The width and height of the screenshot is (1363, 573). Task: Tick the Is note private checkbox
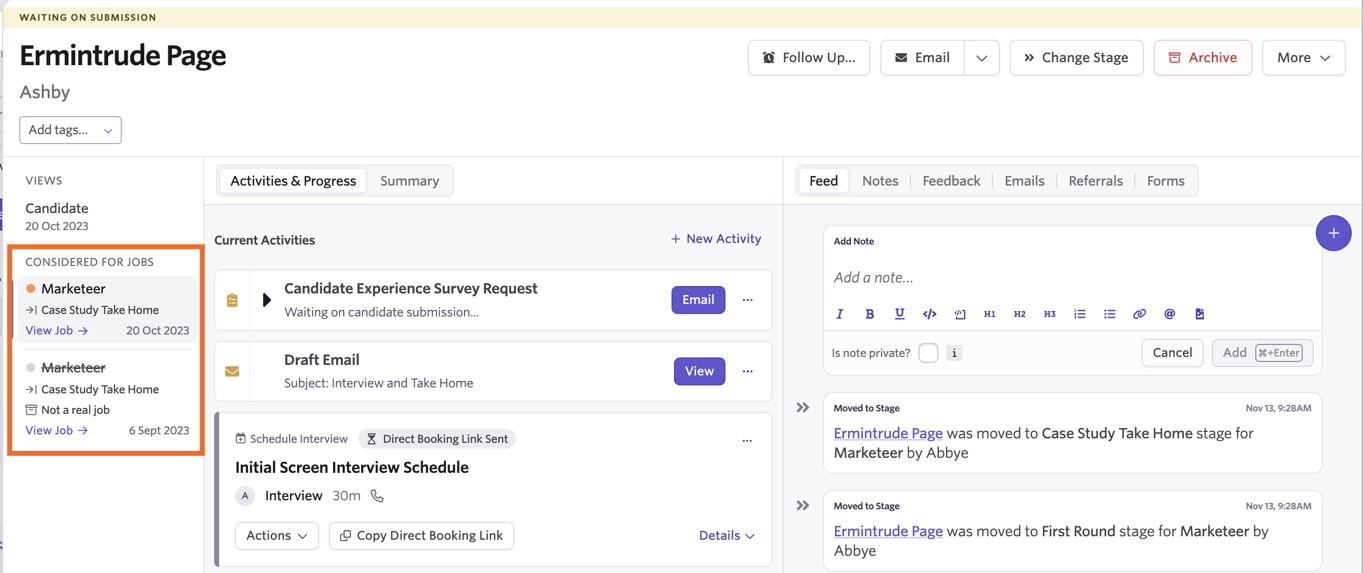928,353
